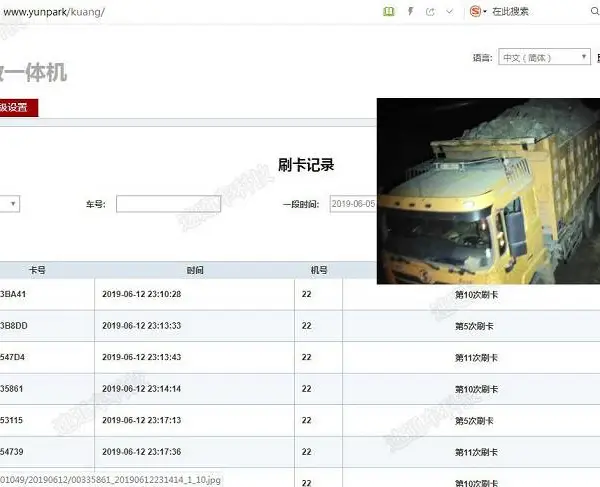This screenshot has height=487, width=600.
Task: Click machine number 22 in the 23:10:28 row
Action: pos(307,294)
